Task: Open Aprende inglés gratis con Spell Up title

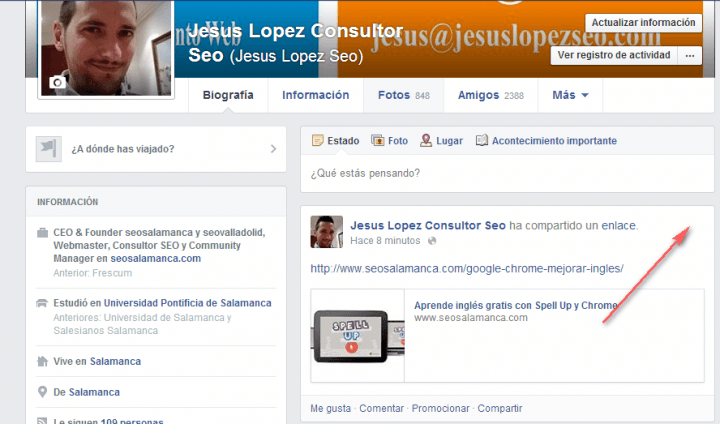Action: [x=516, y=305]
